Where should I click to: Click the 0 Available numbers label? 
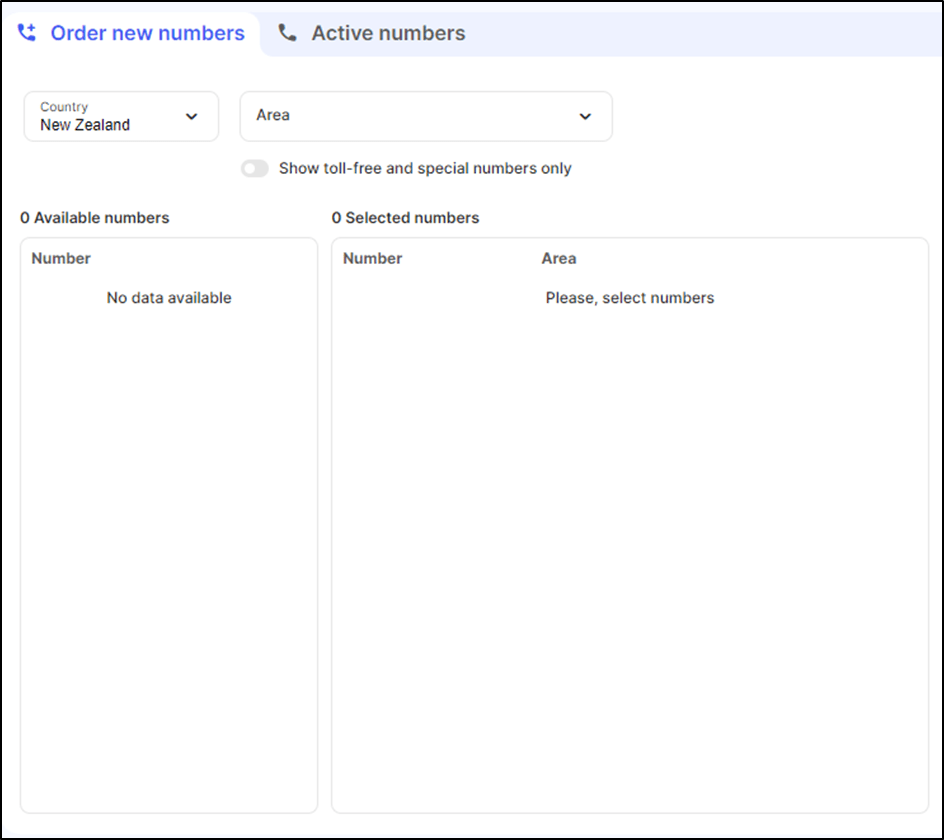click(x=94, y=217)
